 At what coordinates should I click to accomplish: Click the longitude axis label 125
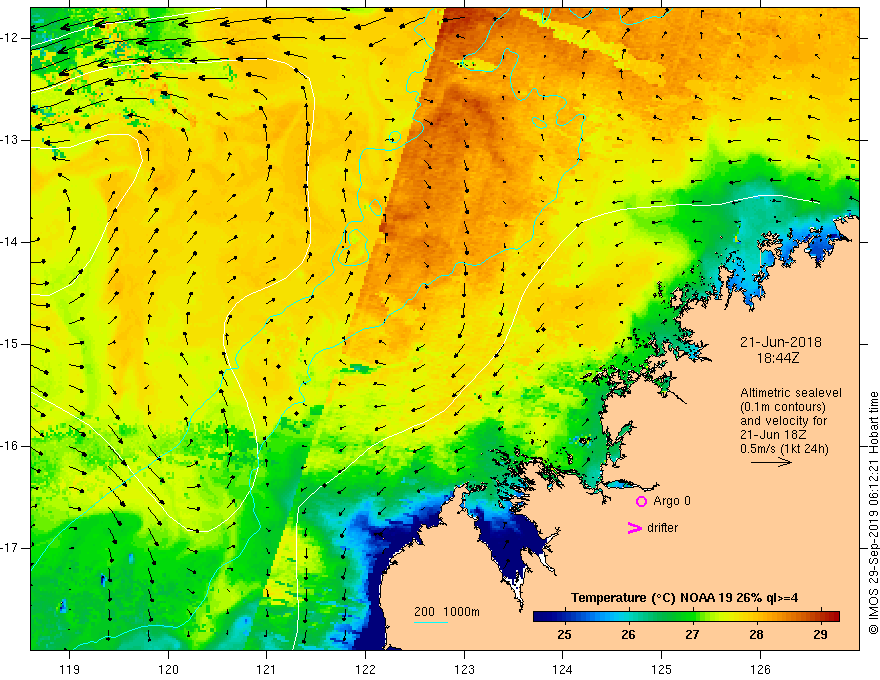(x=662, y=669)
